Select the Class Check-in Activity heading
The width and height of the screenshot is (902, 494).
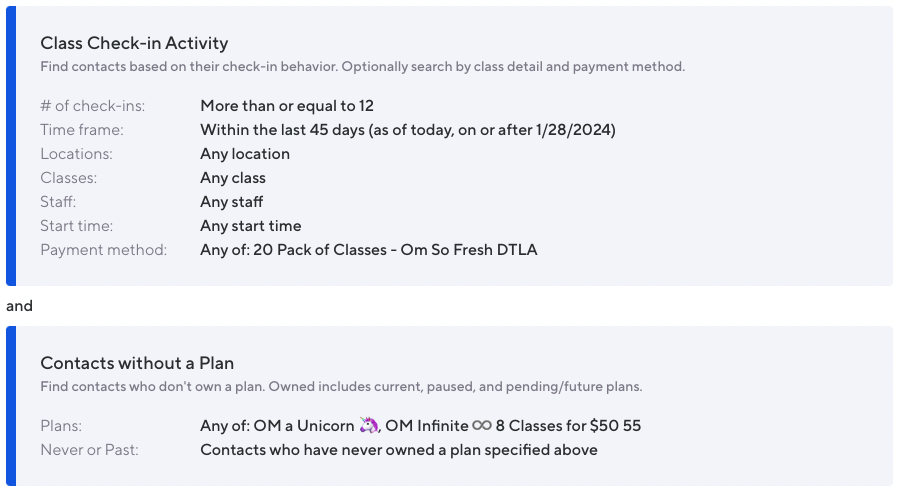point(134,43)
